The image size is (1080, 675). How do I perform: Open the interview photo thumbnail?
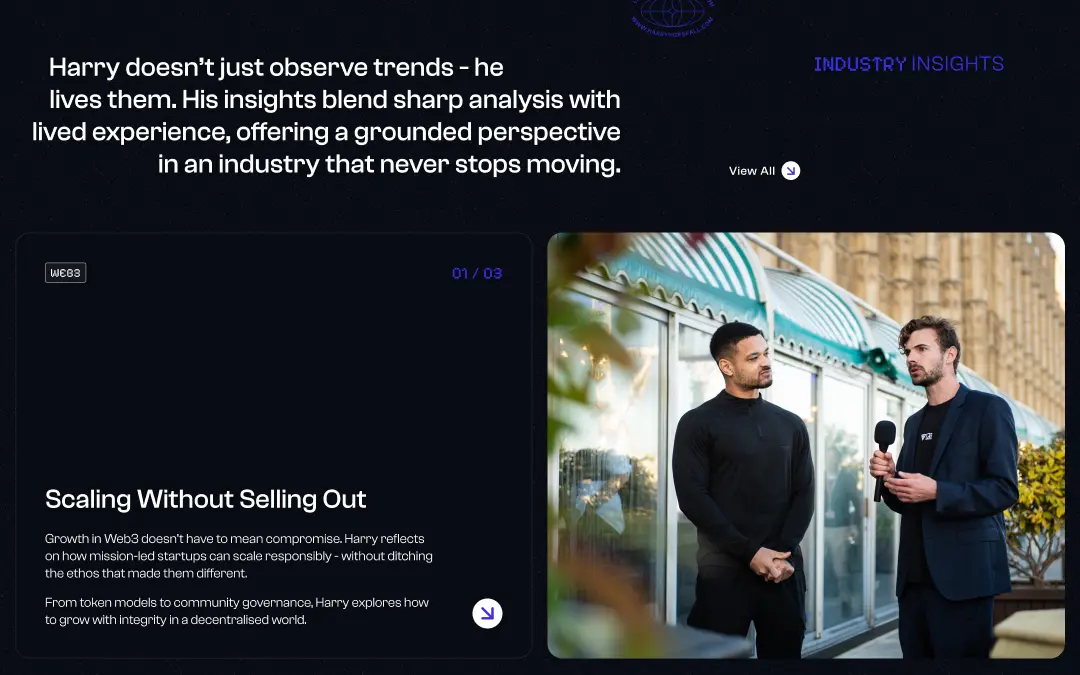tap(806, 445)
